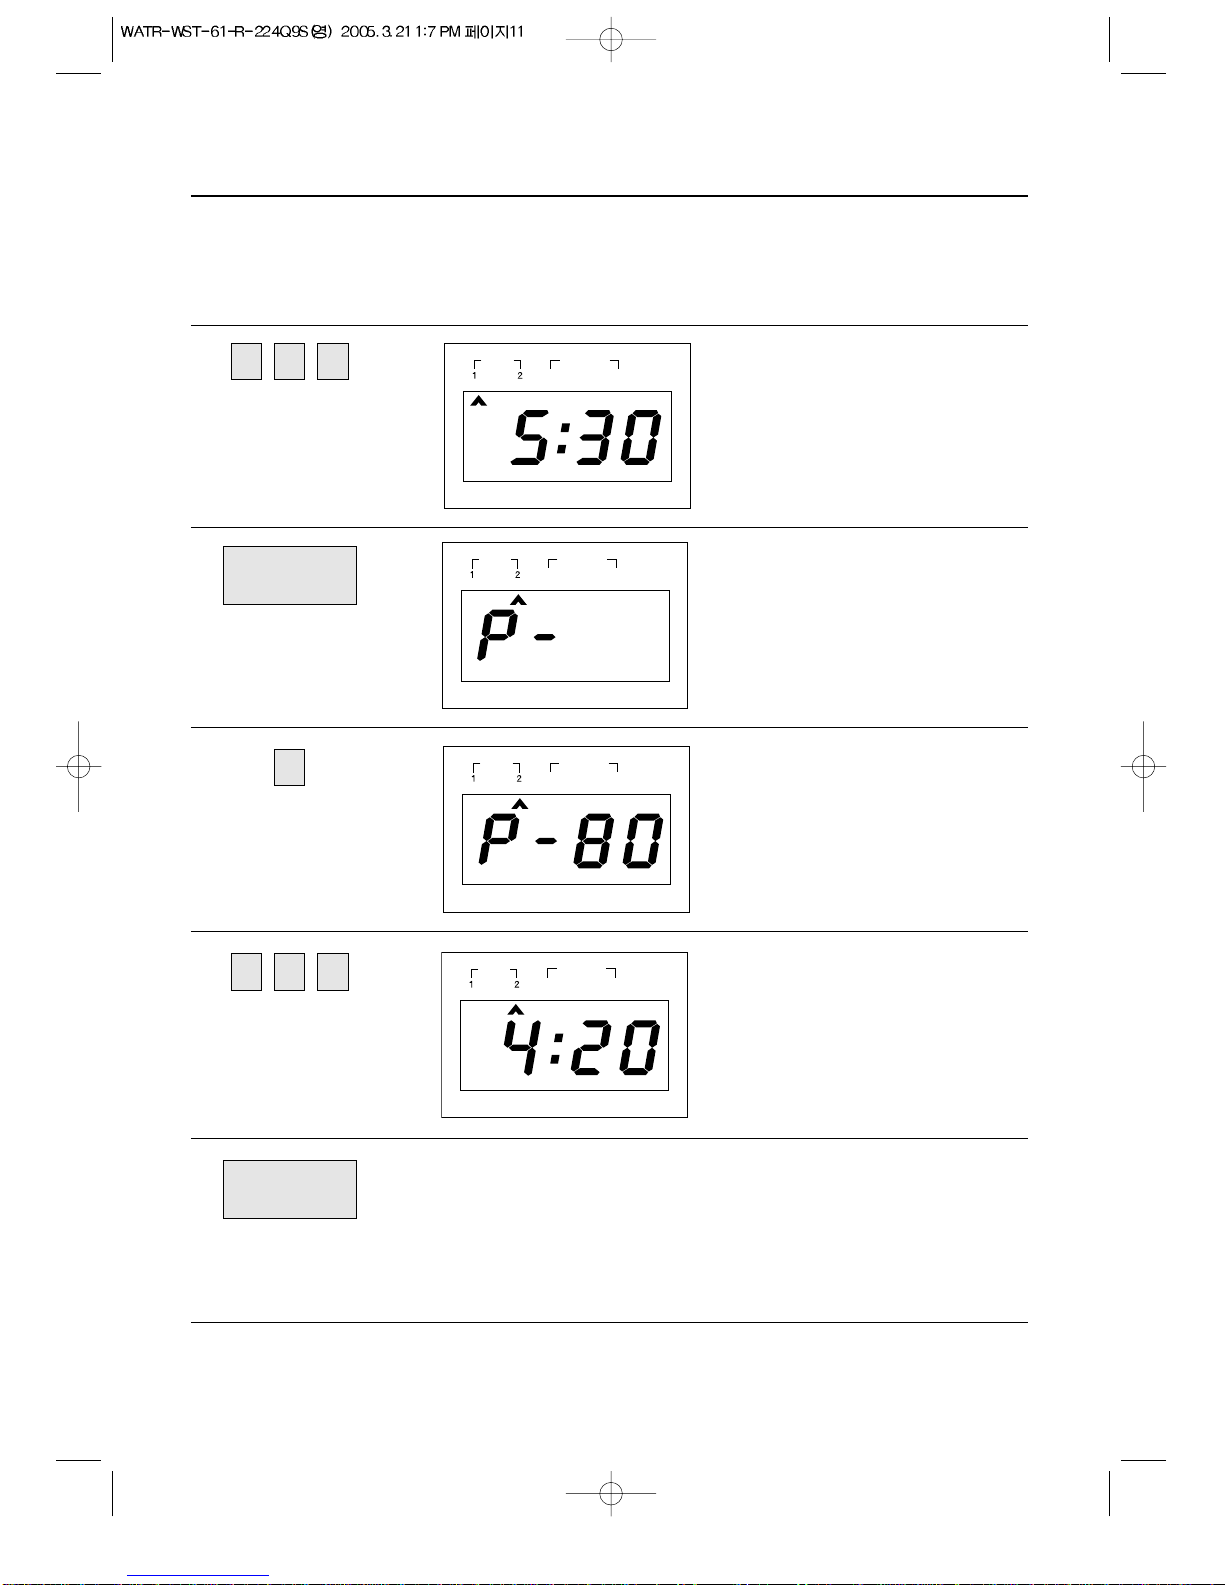Select the middle key beside the 4:20 display
1225x1585 pixels.
tap(289, 972)
